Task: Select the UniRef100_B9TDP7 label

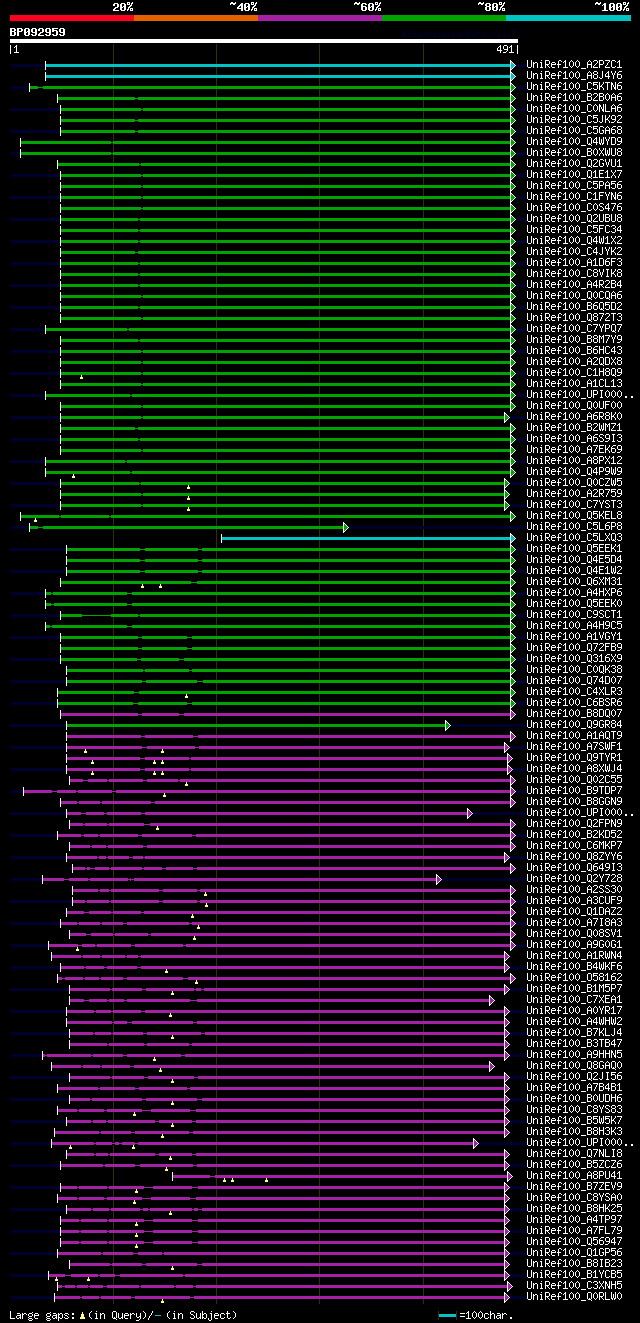Action: tap(574, 790)
